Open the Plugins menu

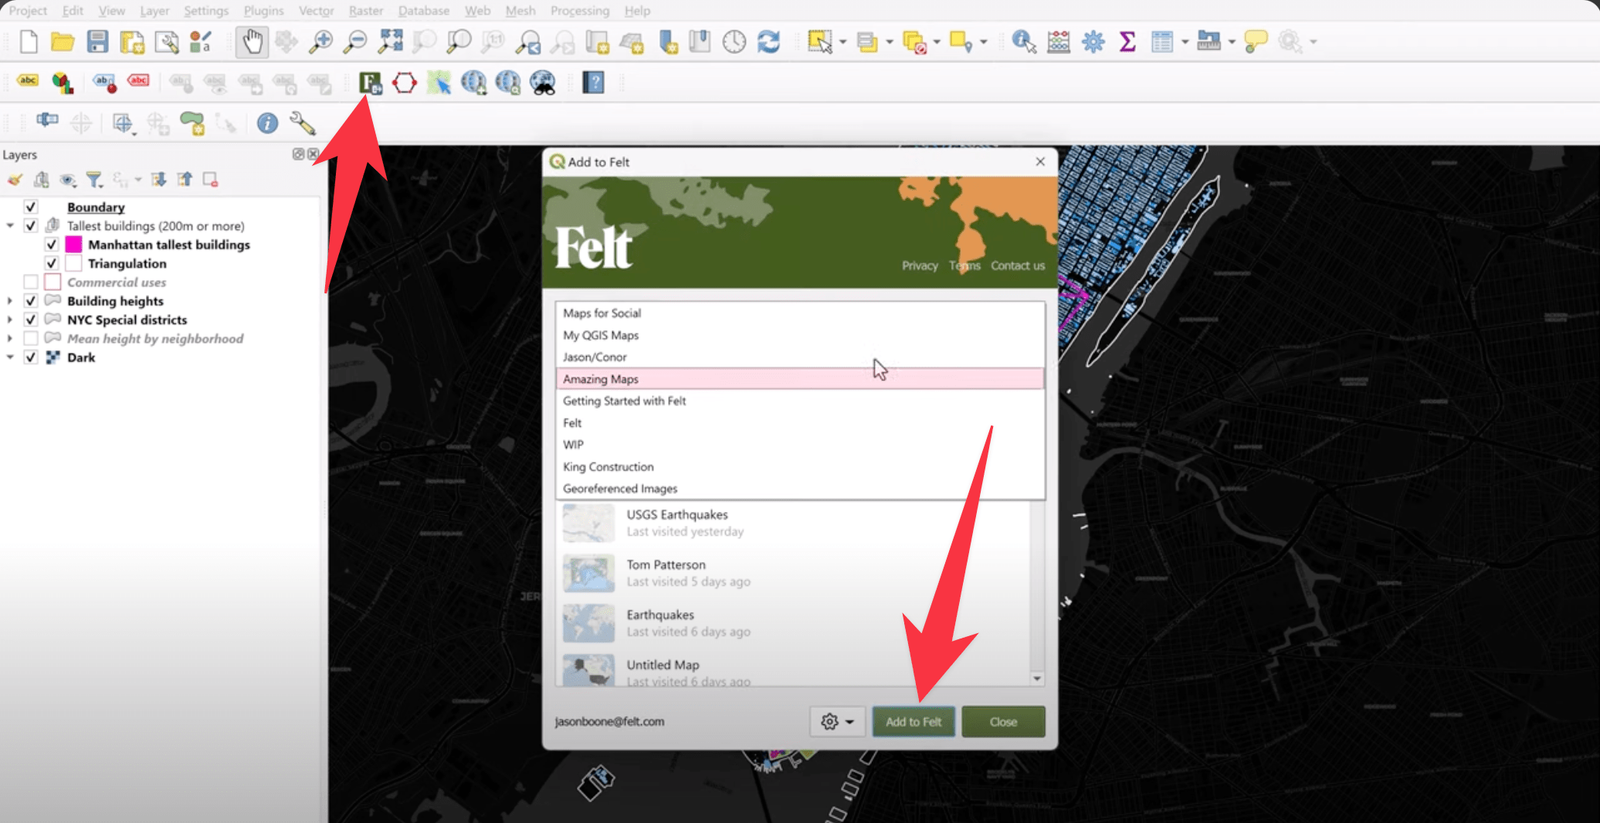pos(264,10)
